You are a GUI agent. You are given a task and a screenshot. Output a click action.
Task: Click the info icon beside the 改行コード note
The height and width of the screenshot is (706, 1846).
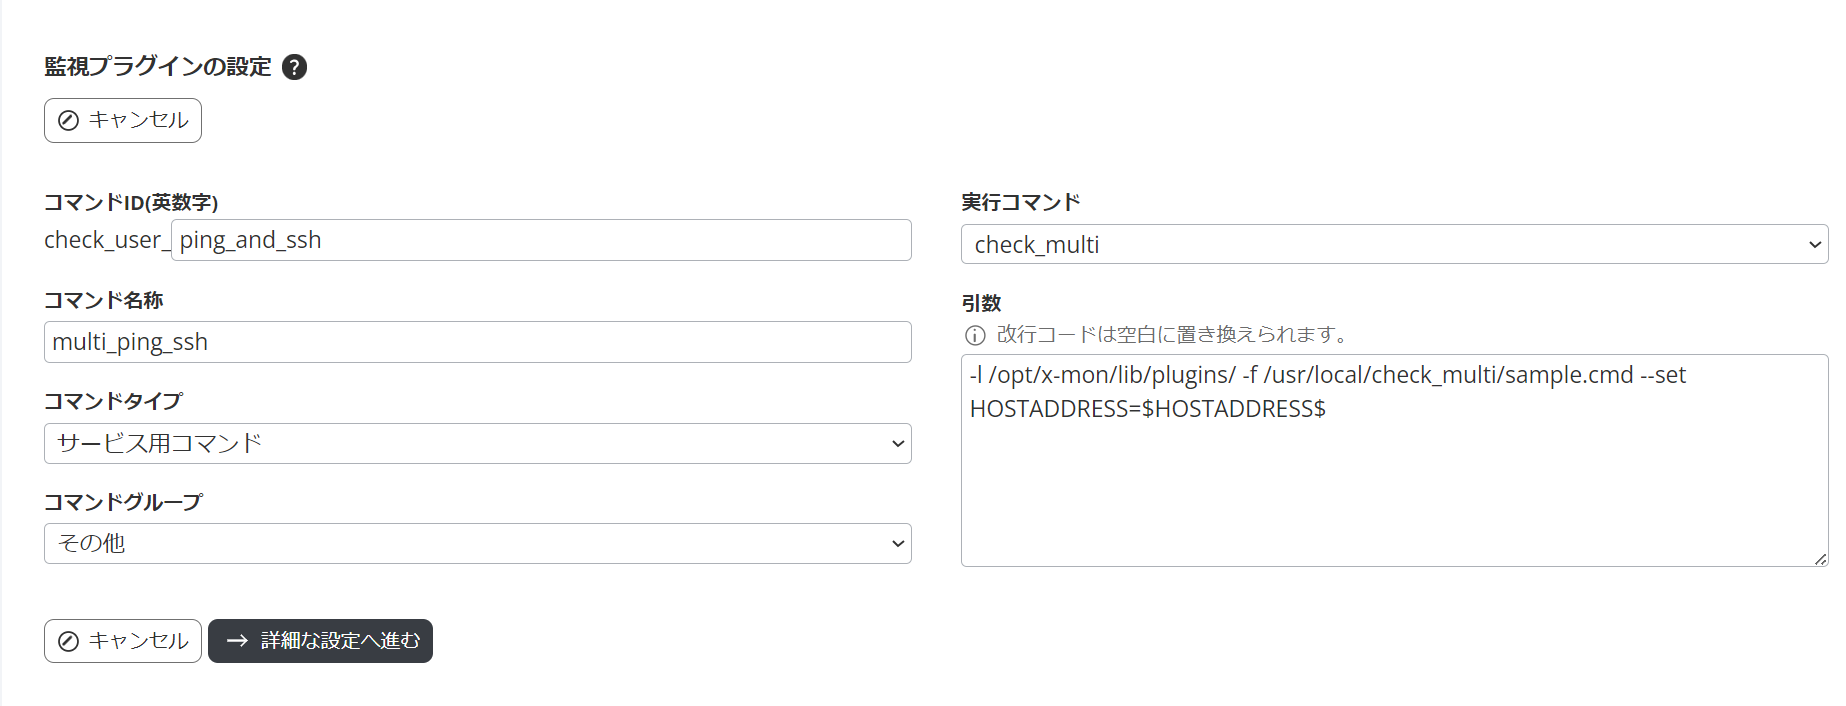click(975, 335)
